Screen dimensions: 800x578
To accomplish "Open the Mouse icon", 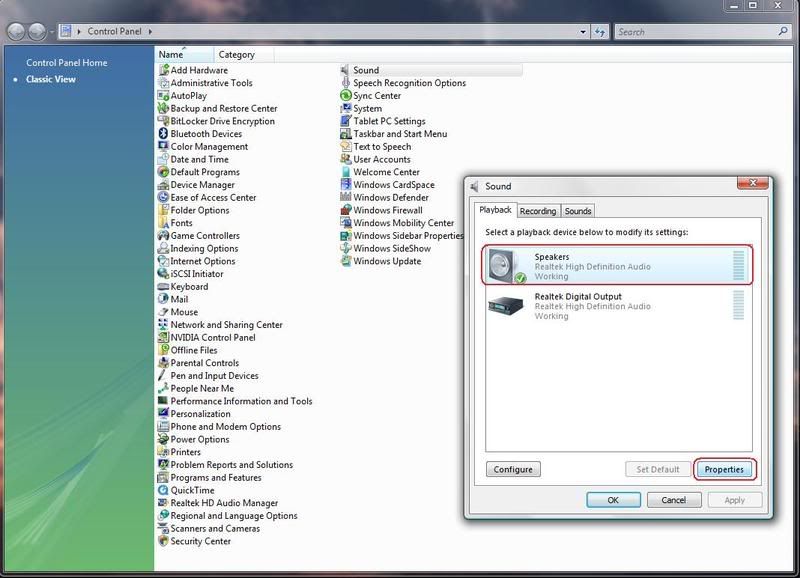I will (x=163, y=312).
